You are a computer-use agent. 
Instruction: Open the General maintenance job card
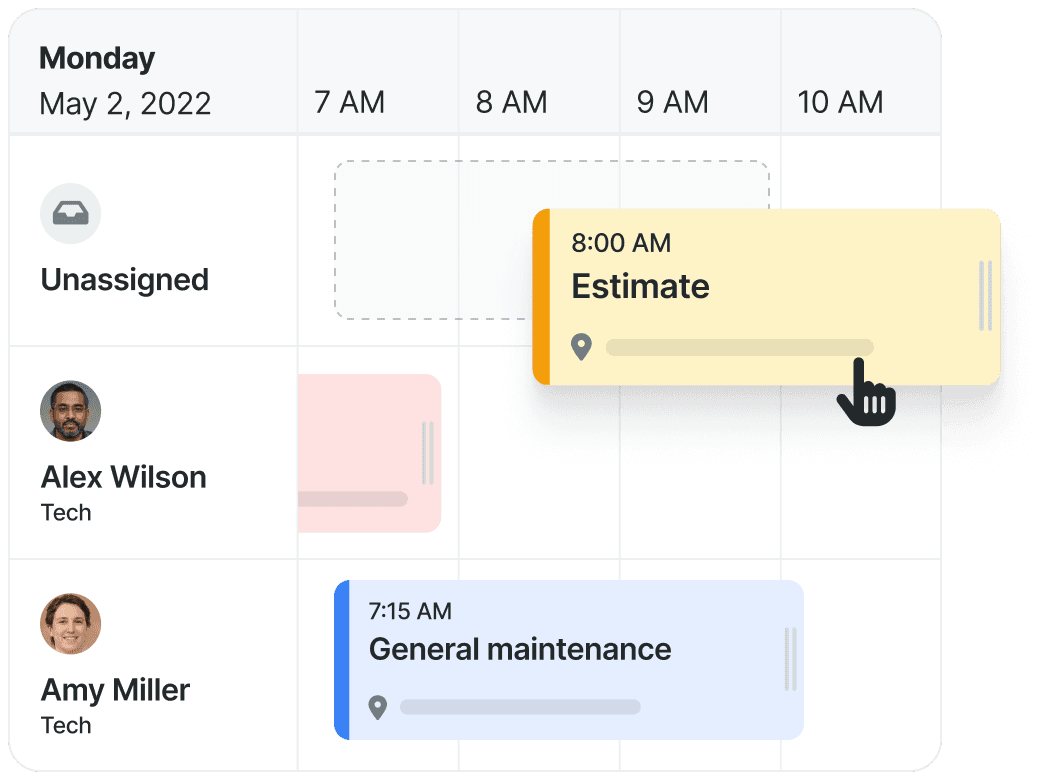click(569, 660)
